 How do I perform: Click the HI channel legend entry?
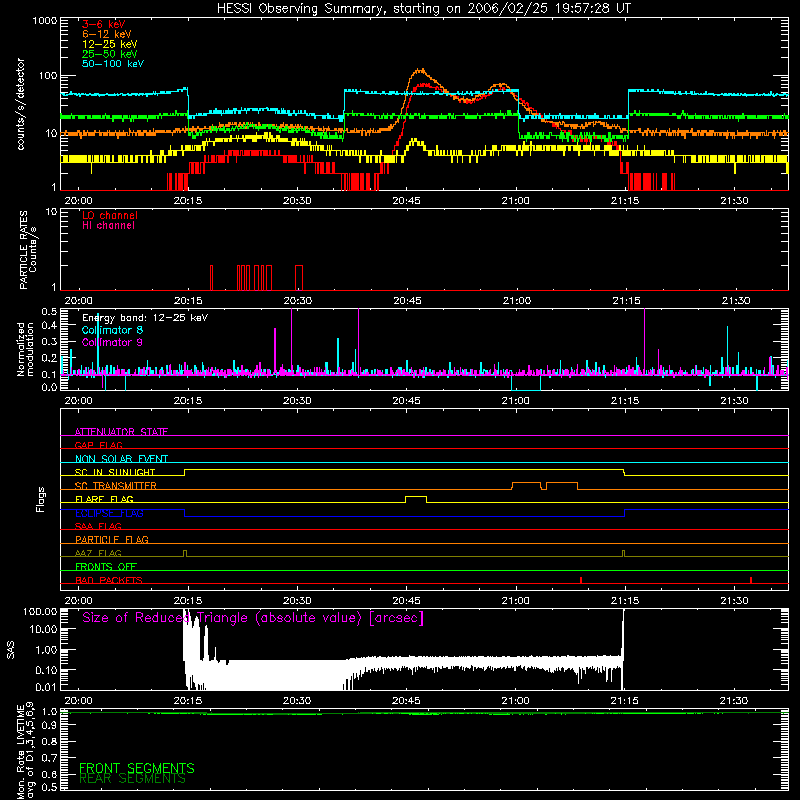(x=108, y=225)
